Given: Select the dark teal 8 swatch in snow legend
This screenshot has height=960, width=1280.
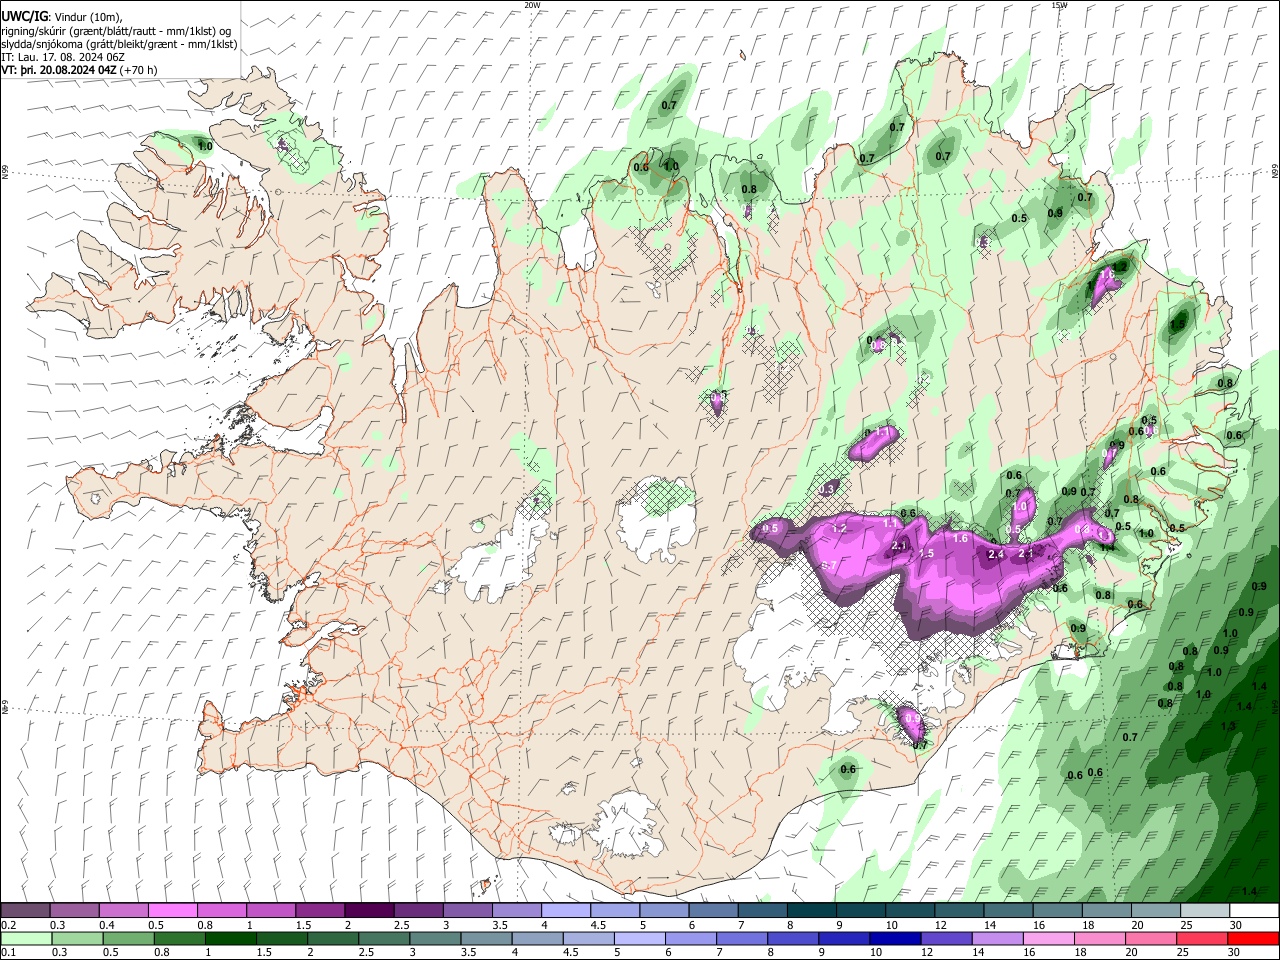Looking at the screenshot, I should tap(811, 910).
